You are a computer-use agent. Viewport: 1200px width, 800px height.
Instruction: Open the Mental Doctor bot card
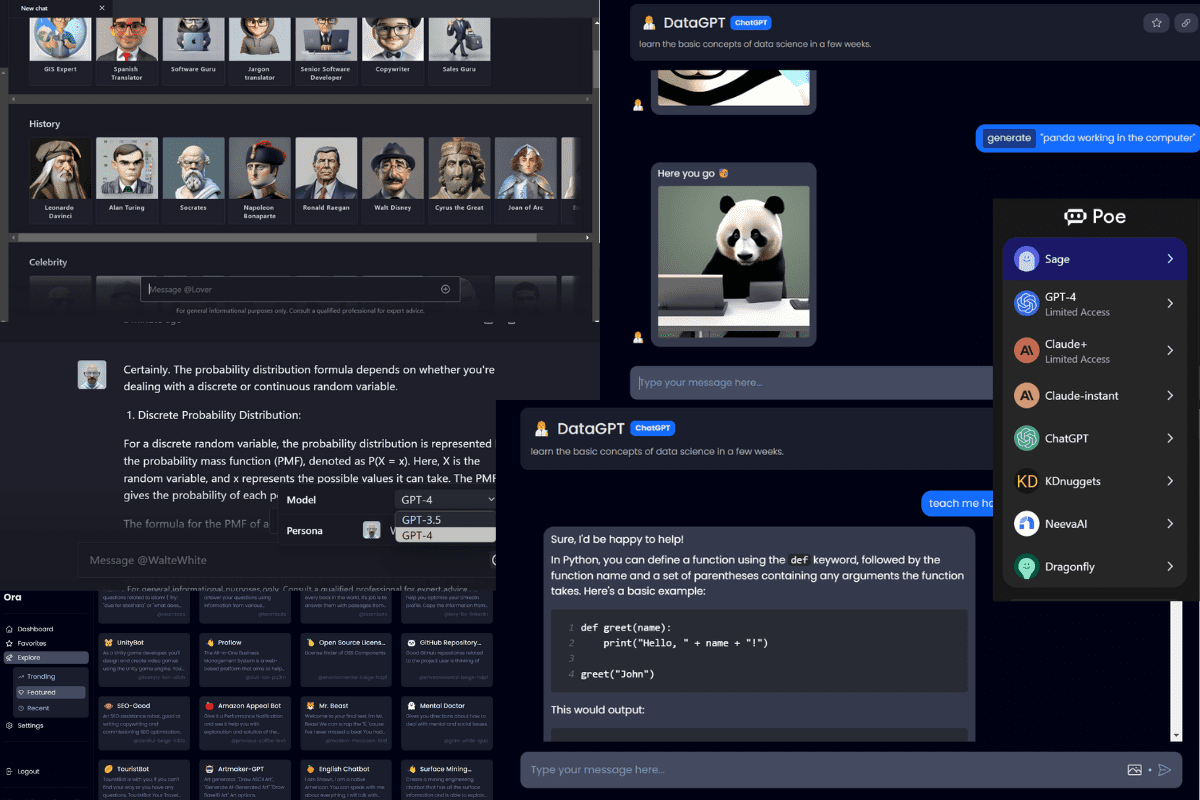tap(446, 723)
